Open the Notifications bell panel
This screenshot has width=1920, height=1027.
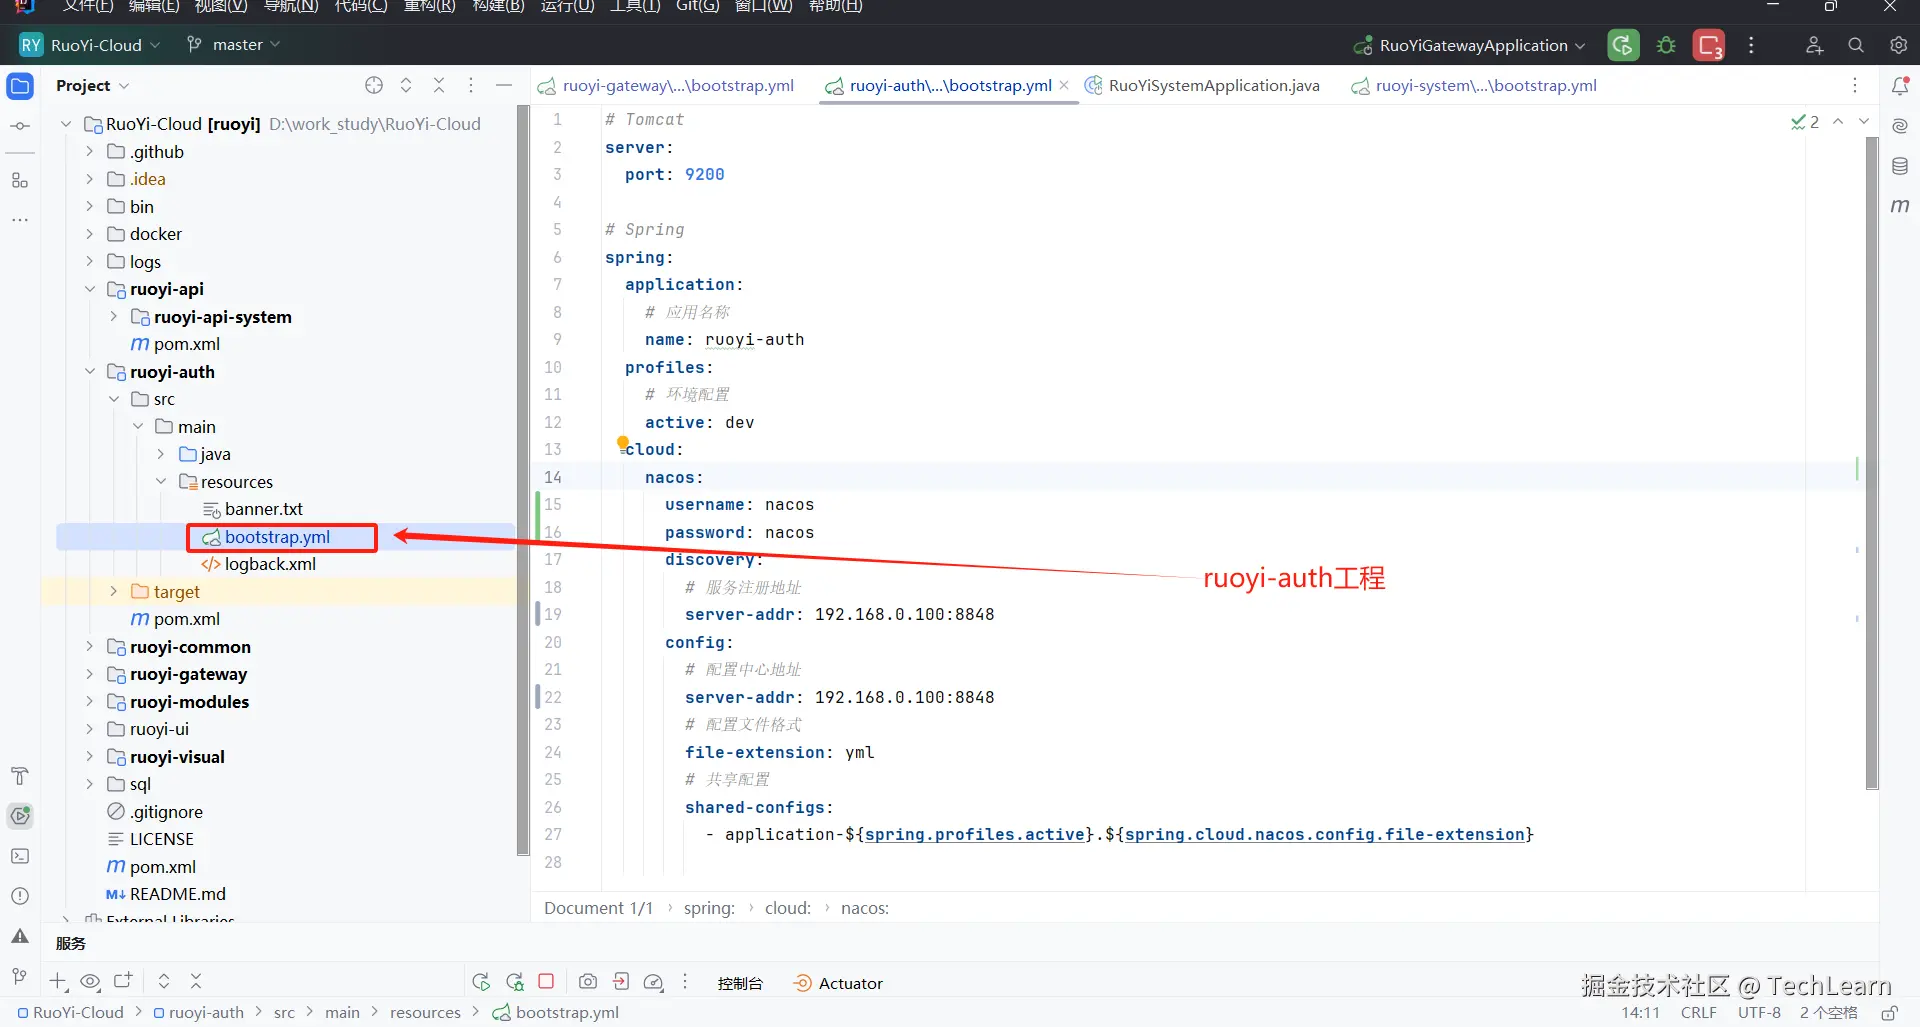pos(1900,86)
